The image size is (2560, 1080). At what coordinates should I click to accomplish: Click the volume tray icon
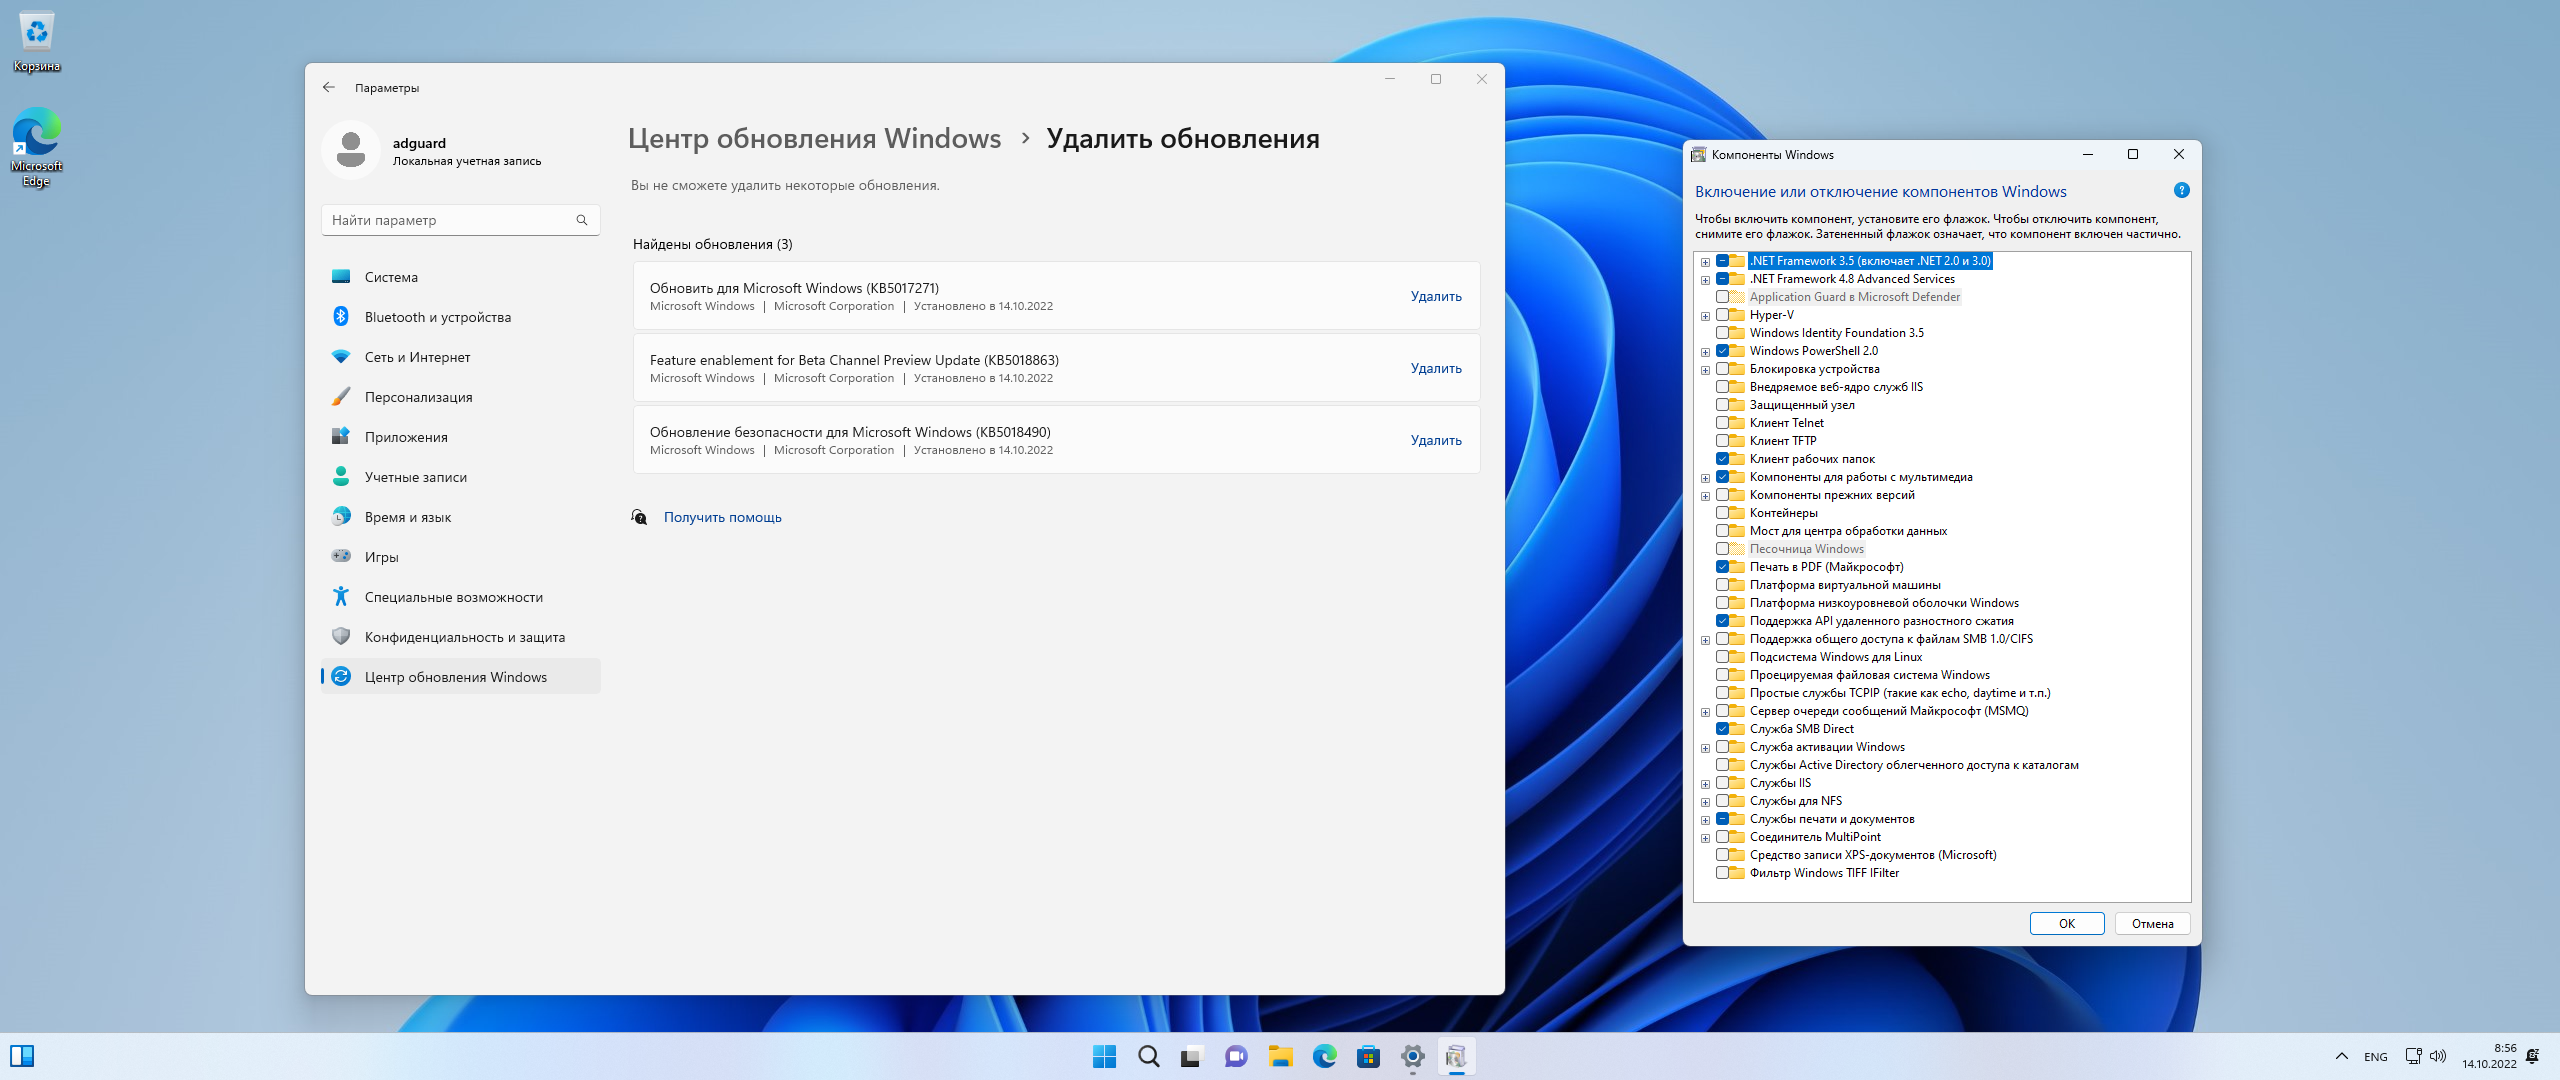tap(2438, 1056)
